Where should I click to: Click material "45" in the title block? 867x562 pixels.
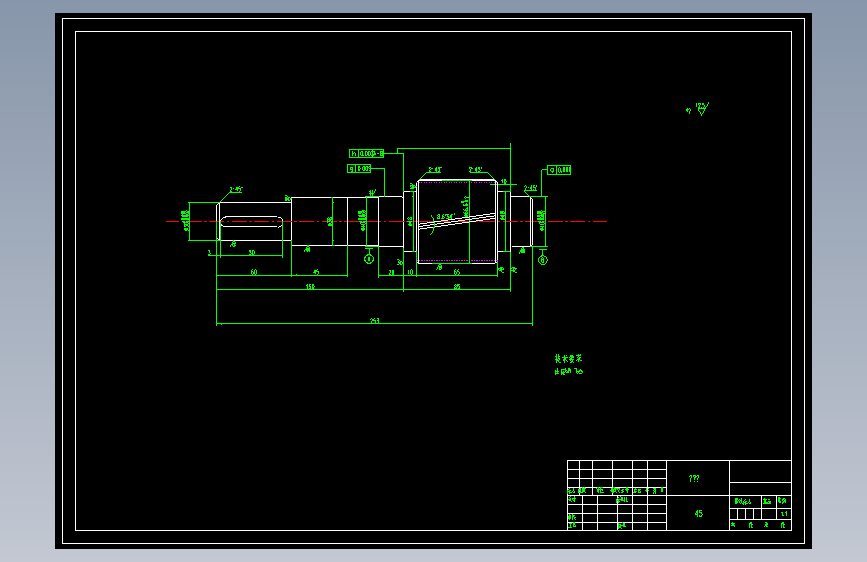pos(698,513)
